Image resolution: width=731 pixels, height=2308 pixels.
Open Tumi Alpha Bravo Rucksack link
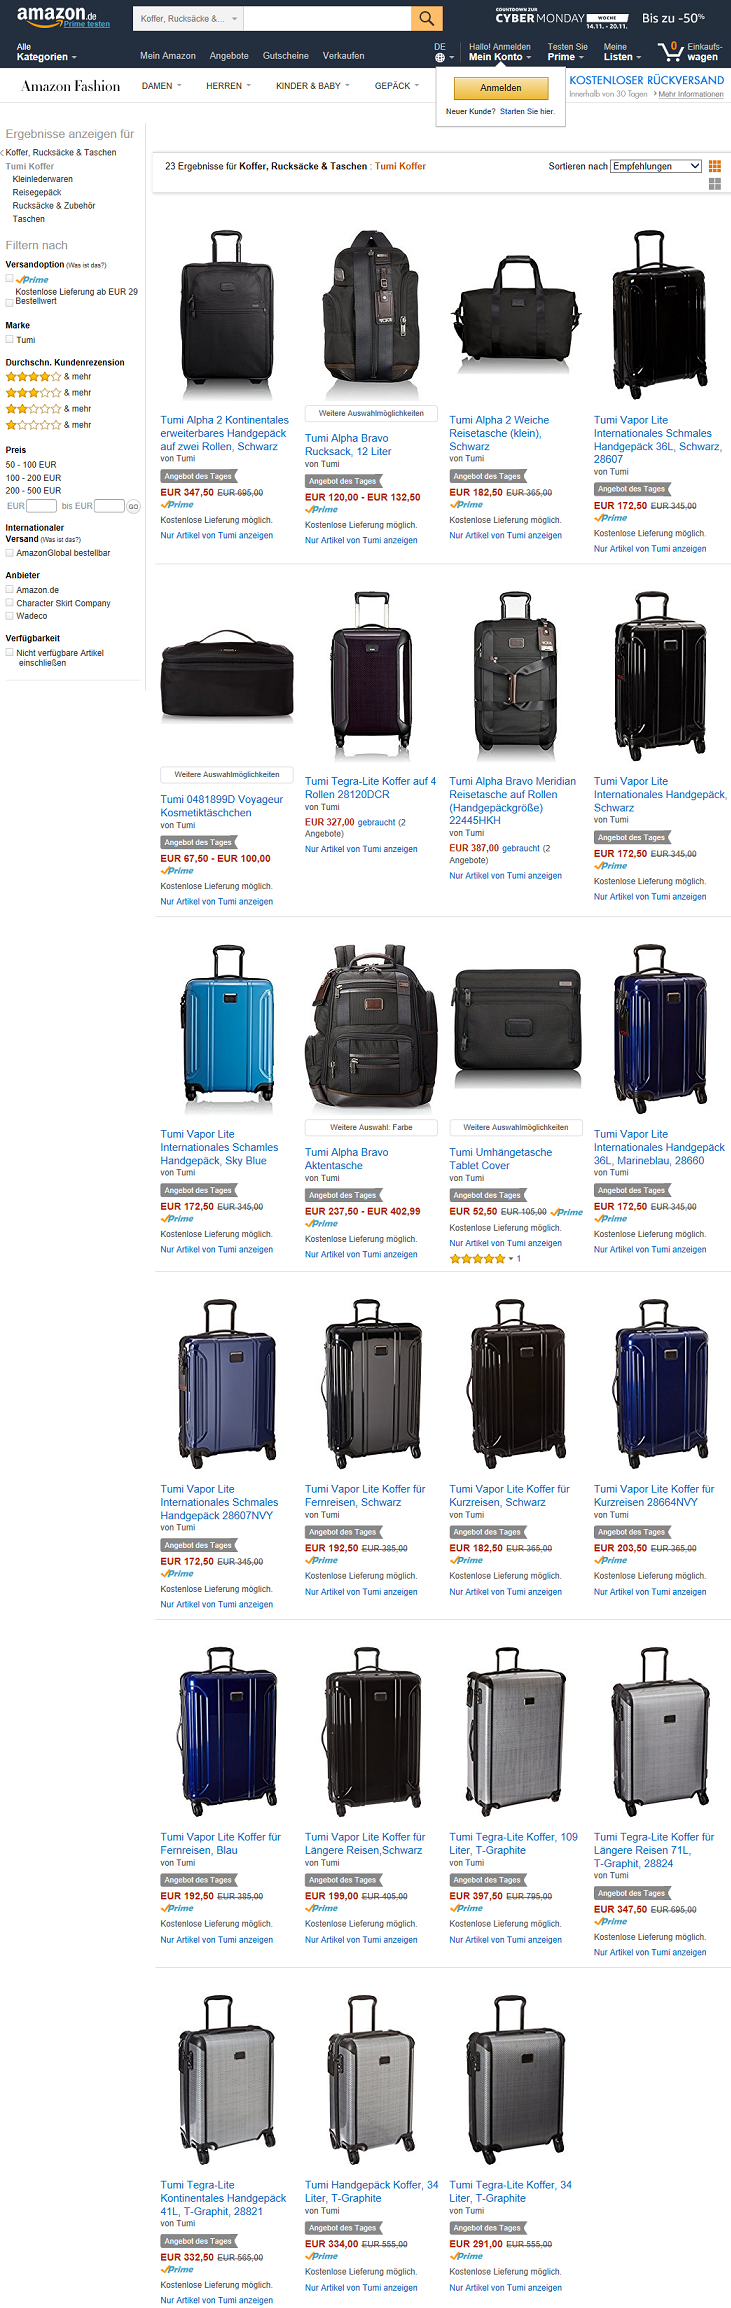pos(348,445)
